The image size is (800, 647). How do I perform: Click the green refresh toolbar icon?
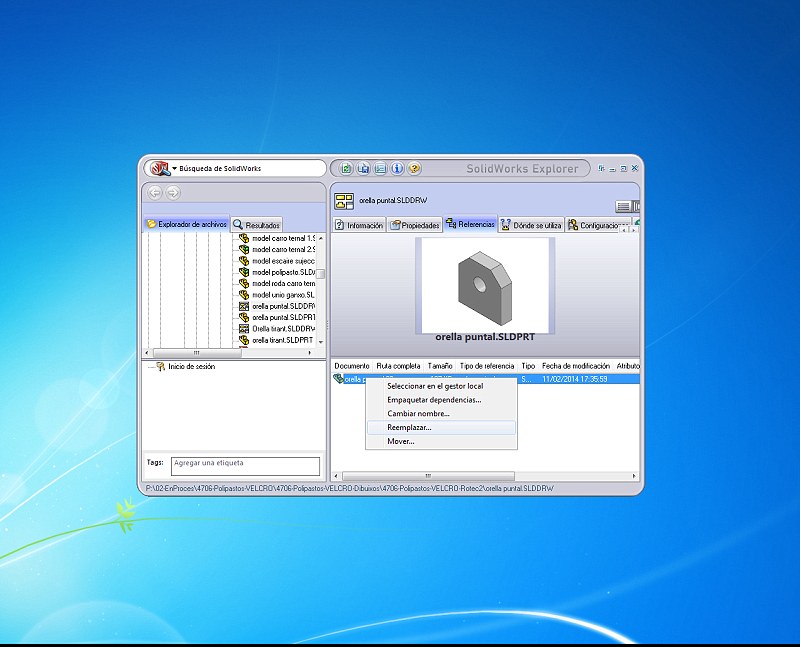[x=346, y=168]
